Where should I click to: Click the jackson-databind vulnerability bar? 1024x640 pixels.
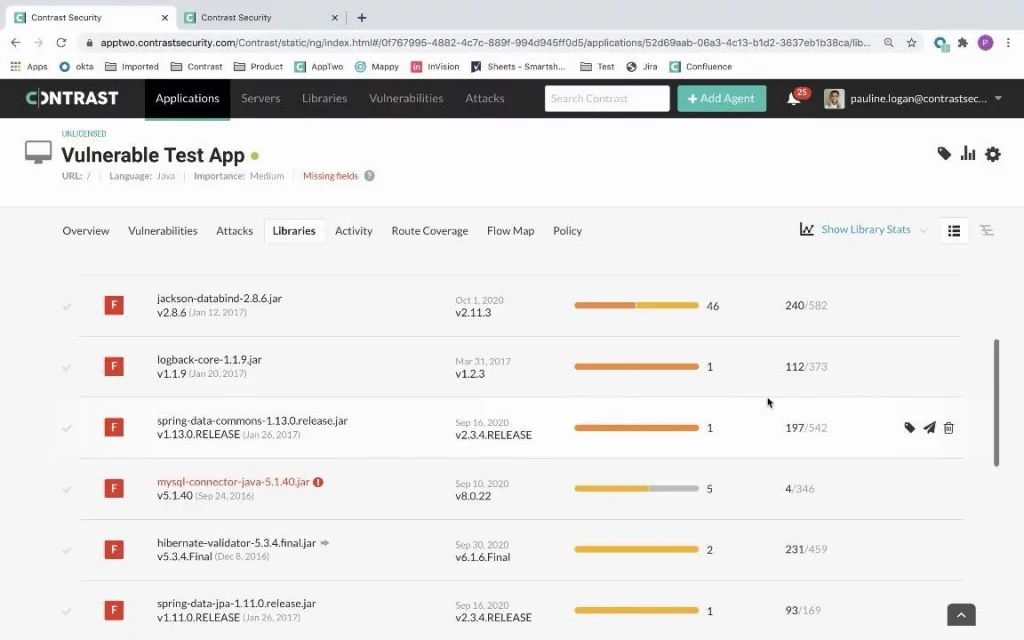click(637, 305)
